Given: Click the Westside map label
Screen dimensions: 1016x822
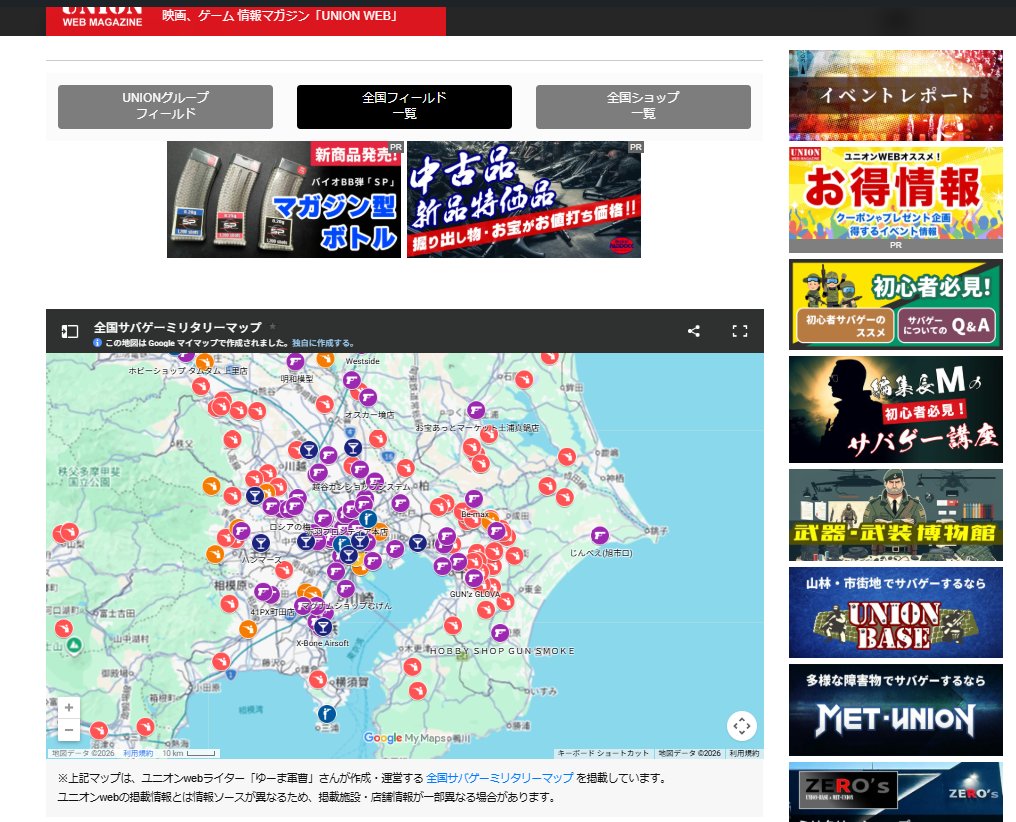Looking at the screenshot, I should 362,361.
